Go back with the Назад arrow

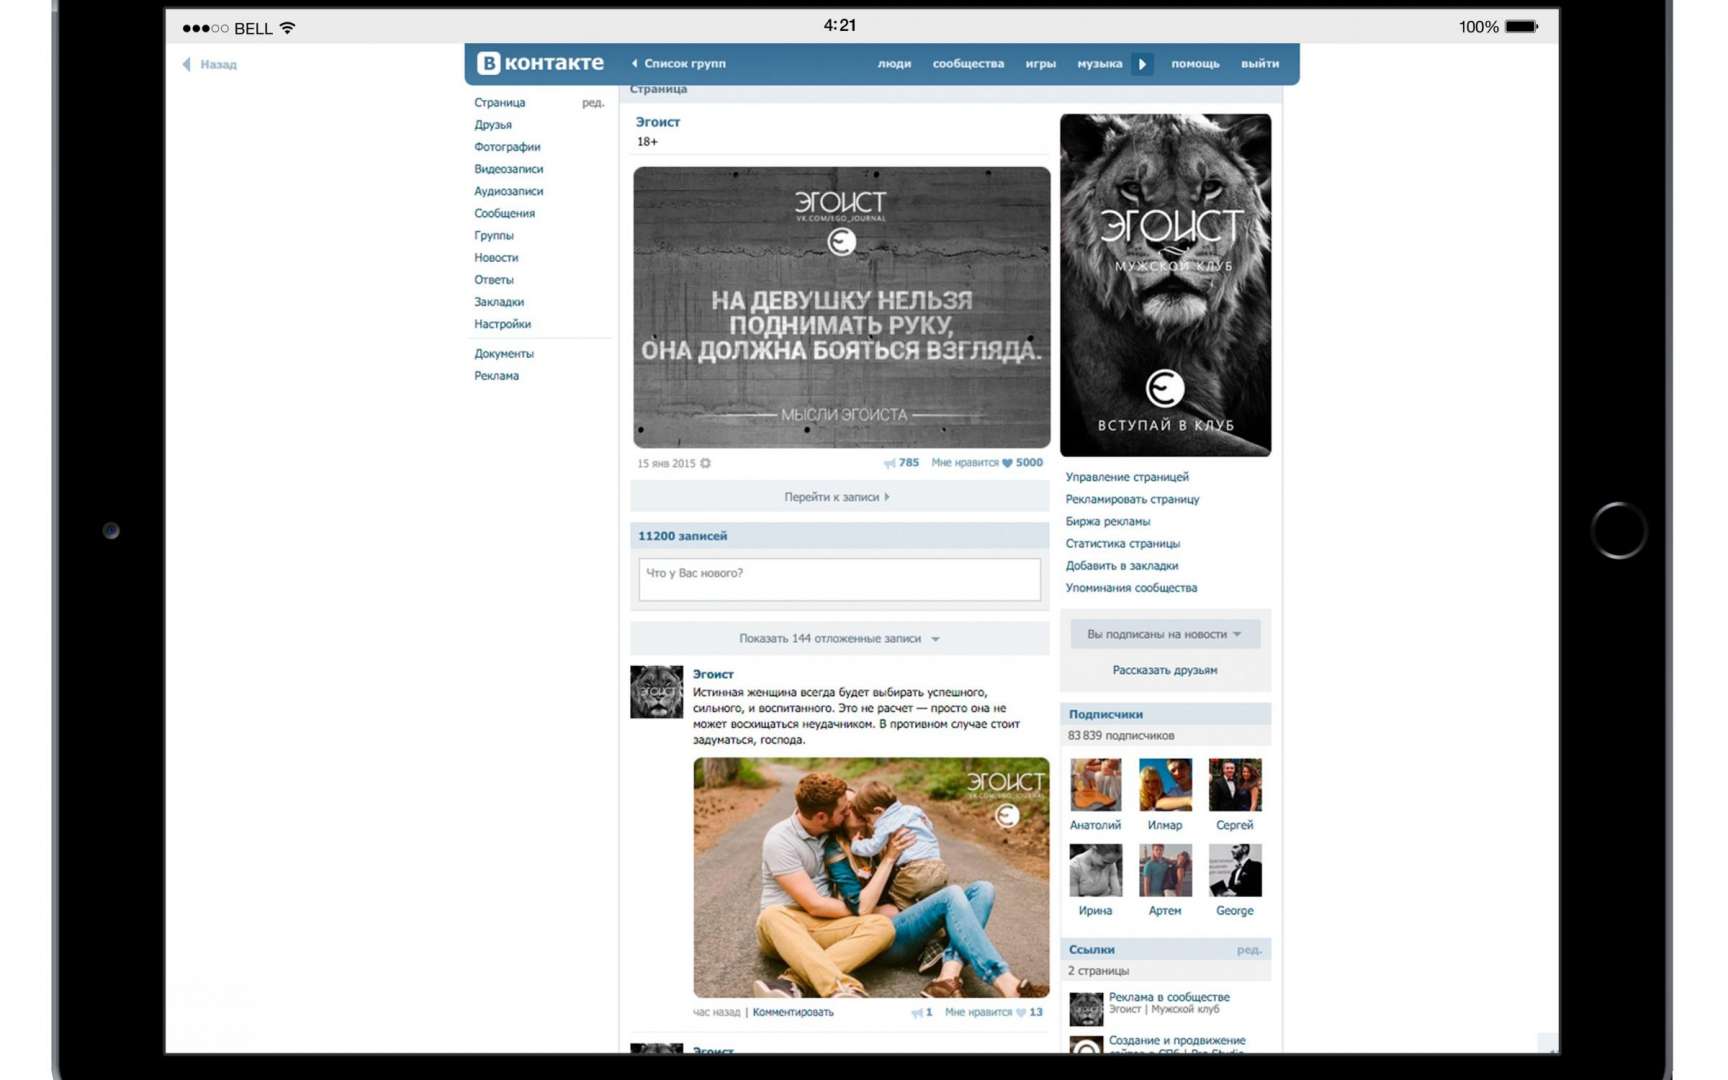point(209,64)
